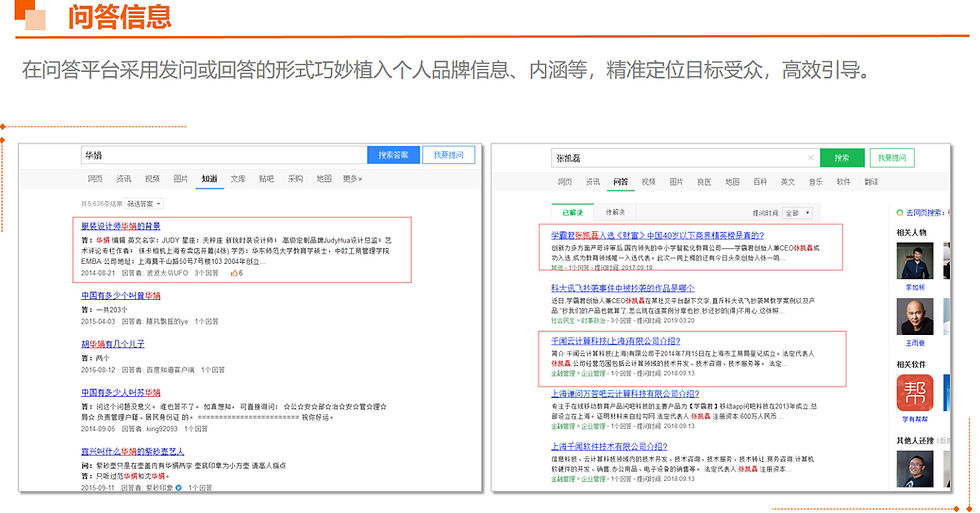Screen dimensions: 980x513
Task: Open the 英文 tab
Action: (788, 182)
